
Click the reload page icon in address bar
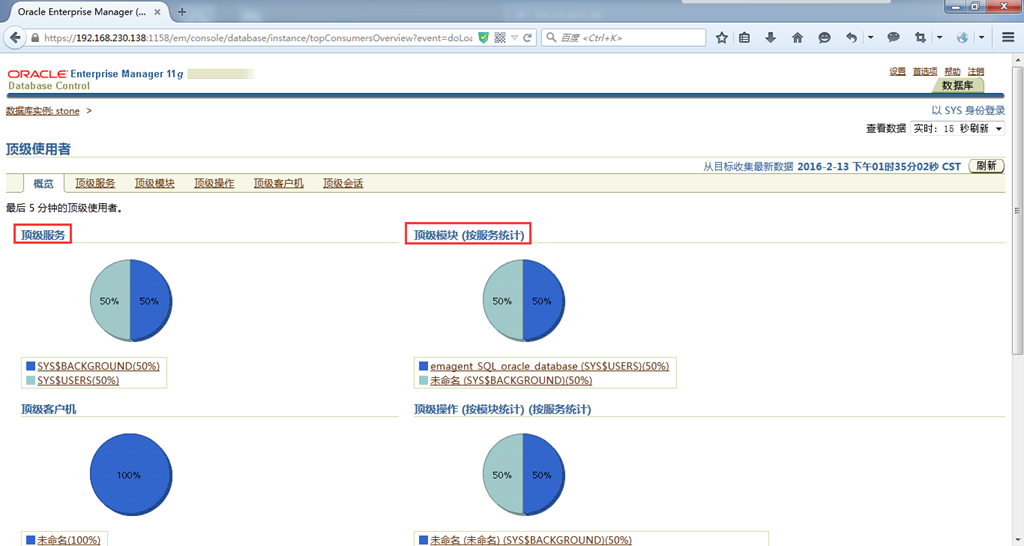[529, 38]
